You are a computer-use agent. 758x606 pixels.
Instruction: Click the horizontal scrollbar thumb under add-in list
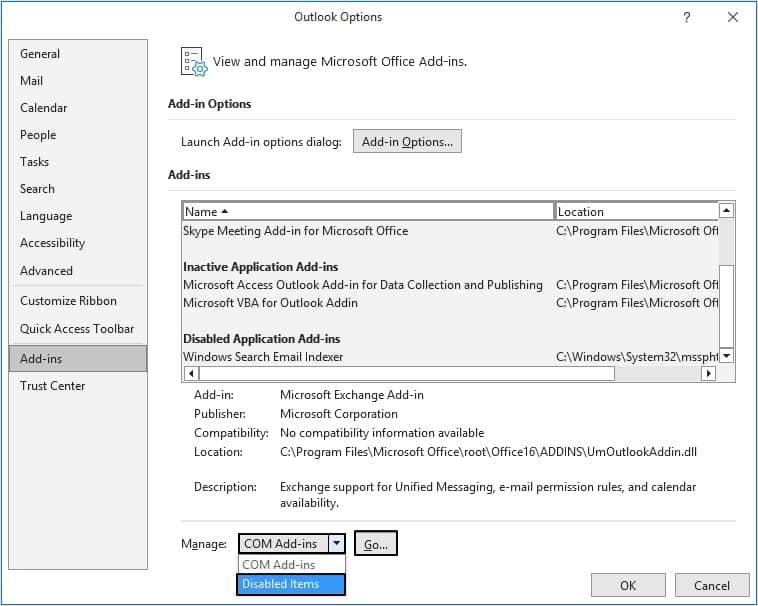(407, 373)
